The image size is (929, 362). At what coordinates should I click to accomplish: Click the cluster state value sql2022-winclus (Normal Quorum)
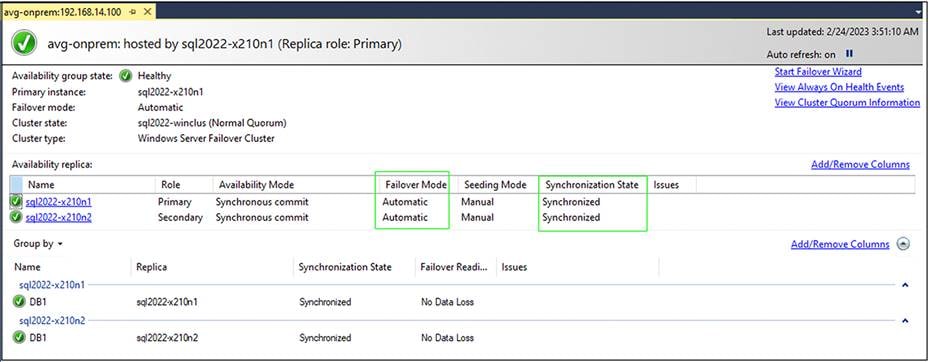(212, 123)
